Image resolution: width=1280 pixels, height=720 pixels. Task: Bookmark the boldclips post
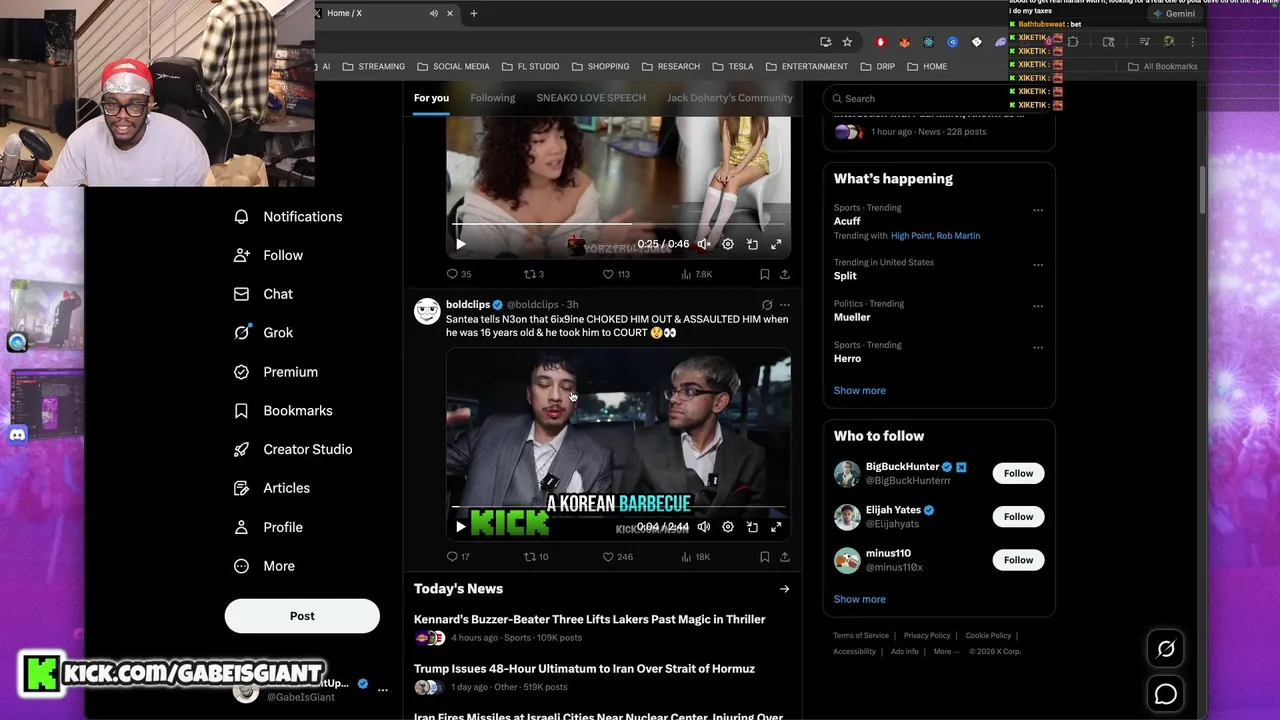point(764,557)
